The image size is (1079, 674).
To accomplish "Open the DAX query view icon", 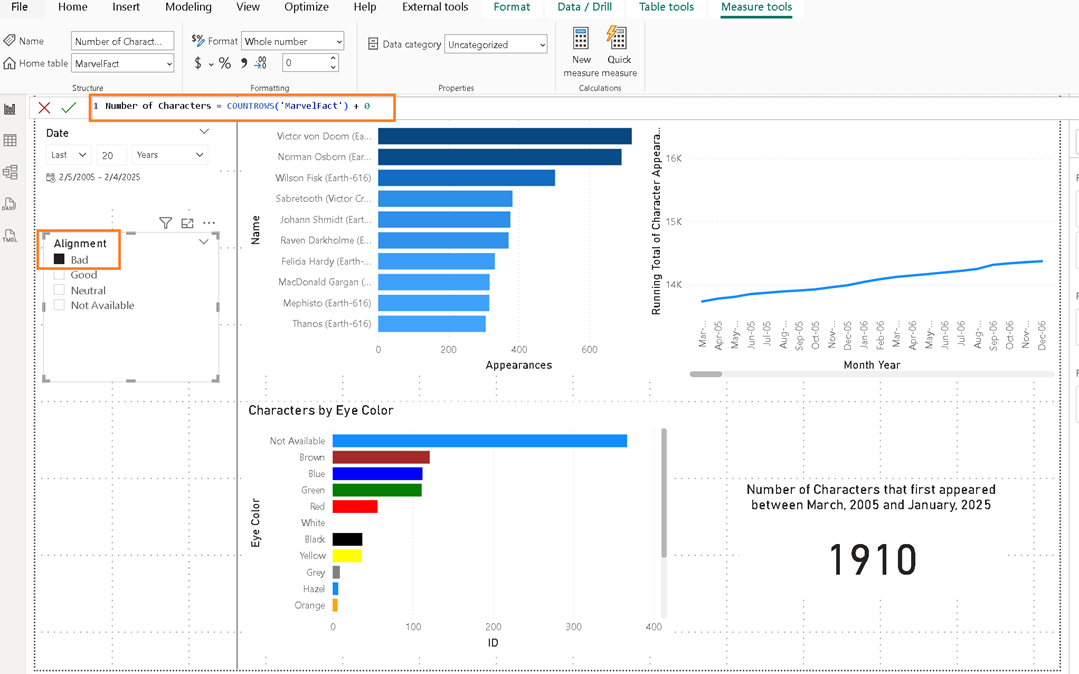I will tap(10, 204).
